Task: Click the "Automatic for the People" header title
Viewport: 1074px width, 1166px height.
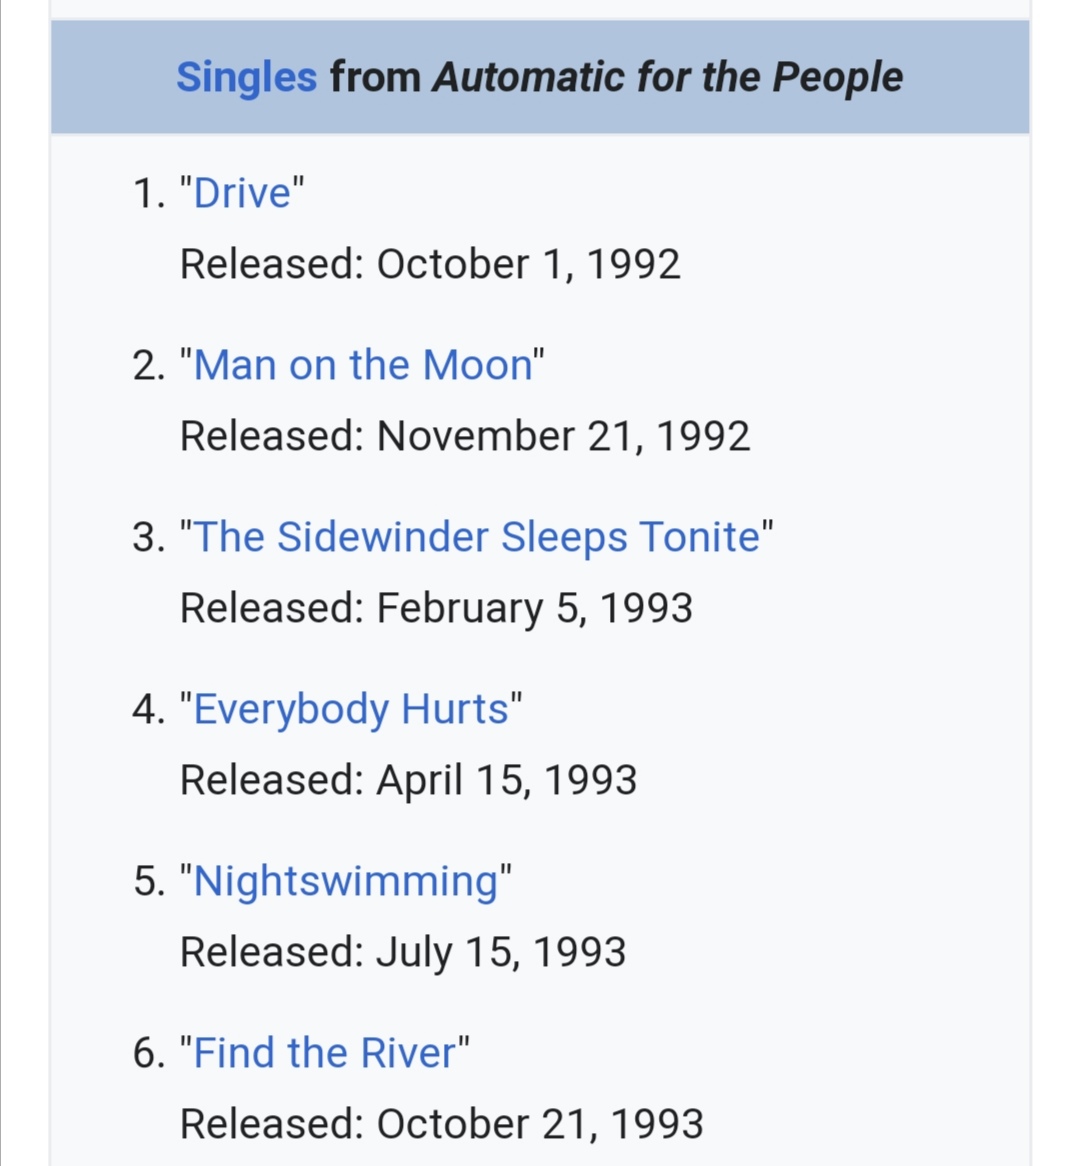Action: point(667,77)
